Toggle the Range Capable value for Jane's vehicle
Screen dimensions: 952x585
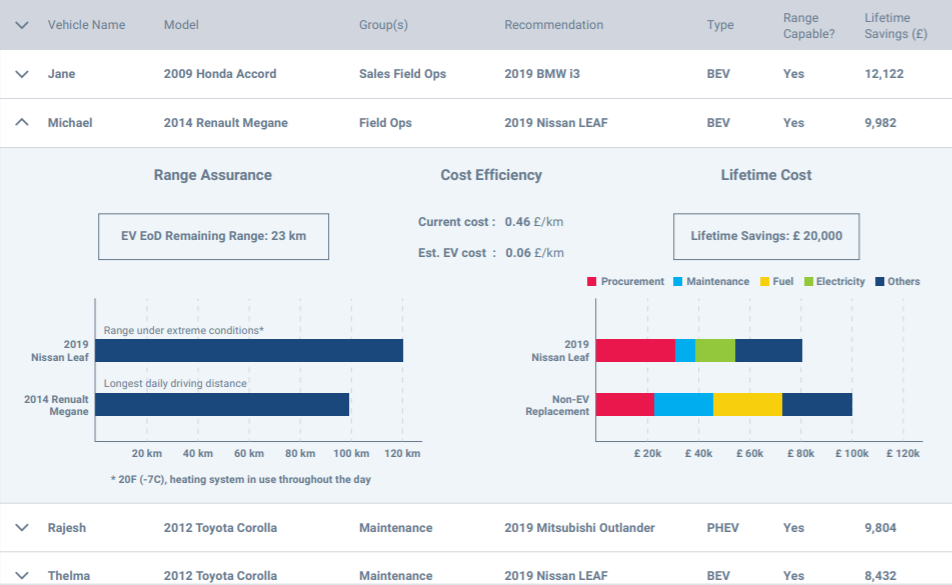click(793, 73)
